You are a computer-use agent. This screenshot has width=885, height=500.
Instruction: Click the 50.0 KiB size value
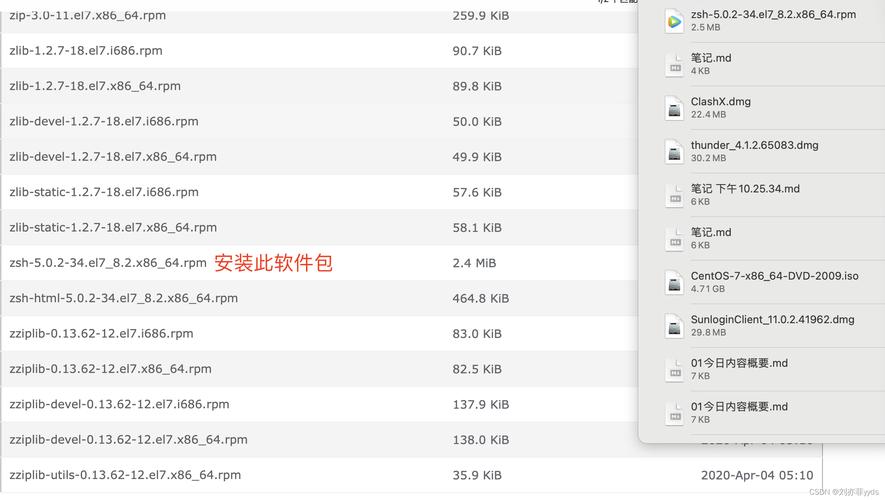coord(477,121)
